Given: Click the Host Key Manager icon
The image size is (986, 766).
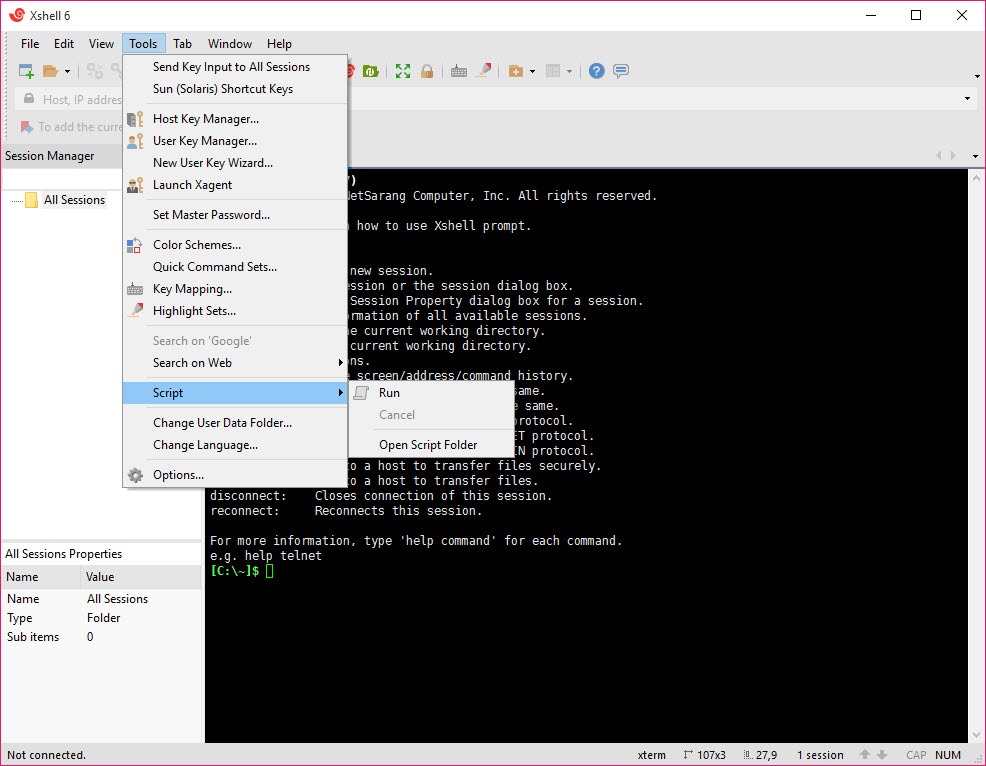Looking at the screenshot, I should (135, 119).
